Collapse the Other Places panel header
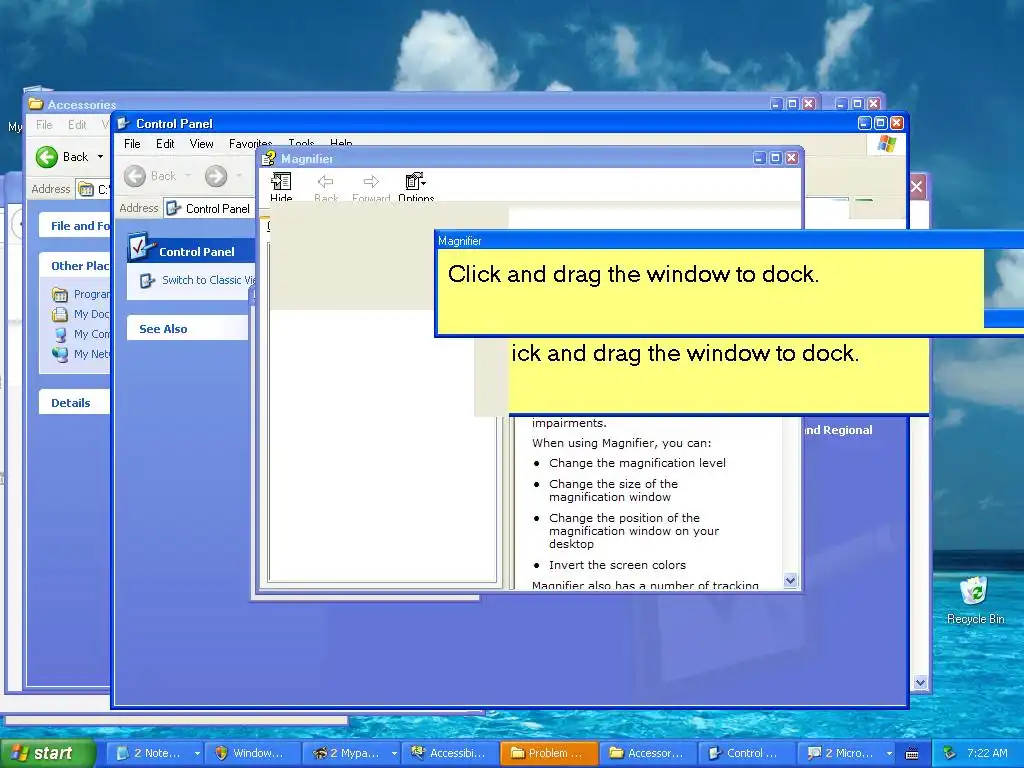Screen dimensions: 1024x768 [74, 266]
